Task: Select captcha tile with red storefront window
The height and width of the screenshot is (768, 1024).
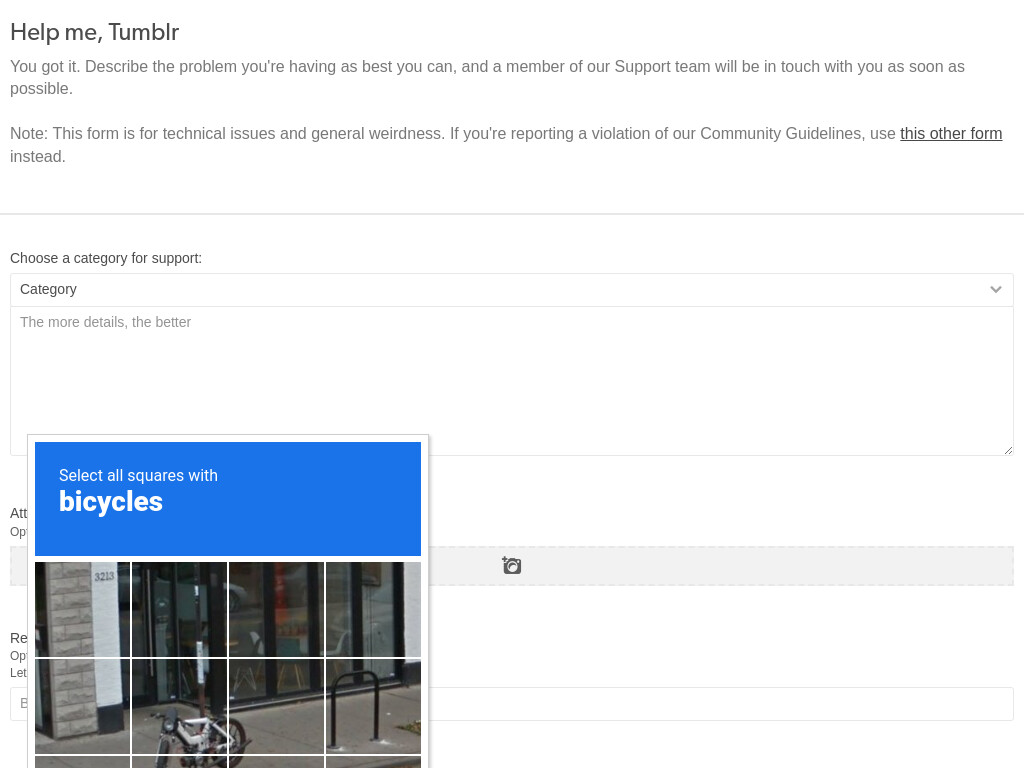Action: click(x=276, y=609)
